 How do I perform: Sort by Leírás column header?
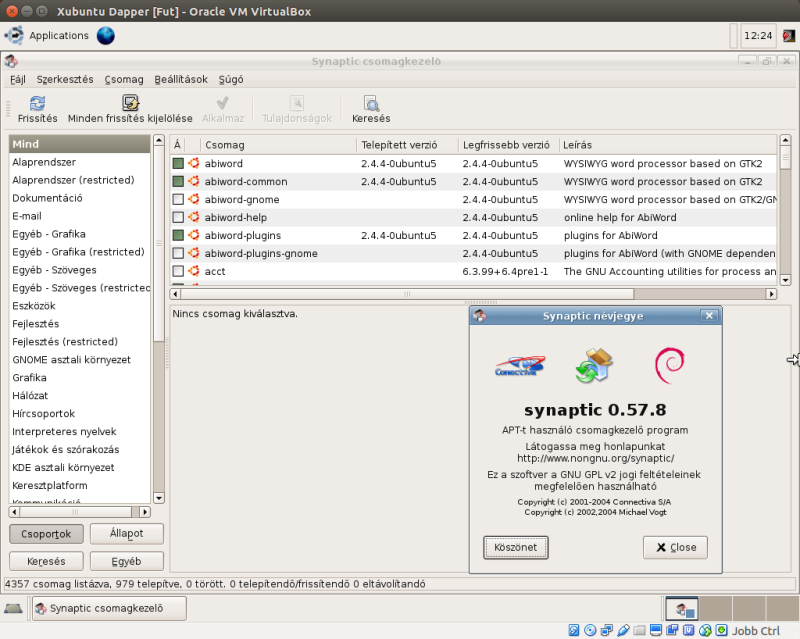[668, 145]
